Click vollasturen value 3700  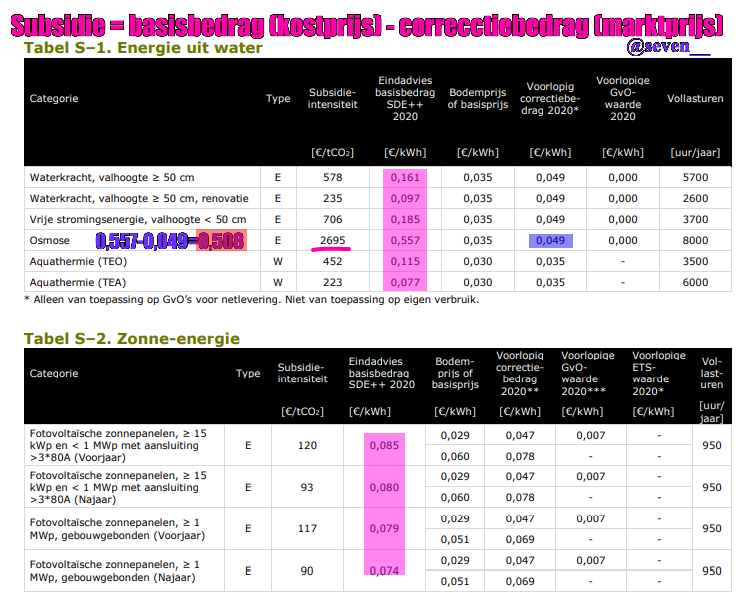695,219
